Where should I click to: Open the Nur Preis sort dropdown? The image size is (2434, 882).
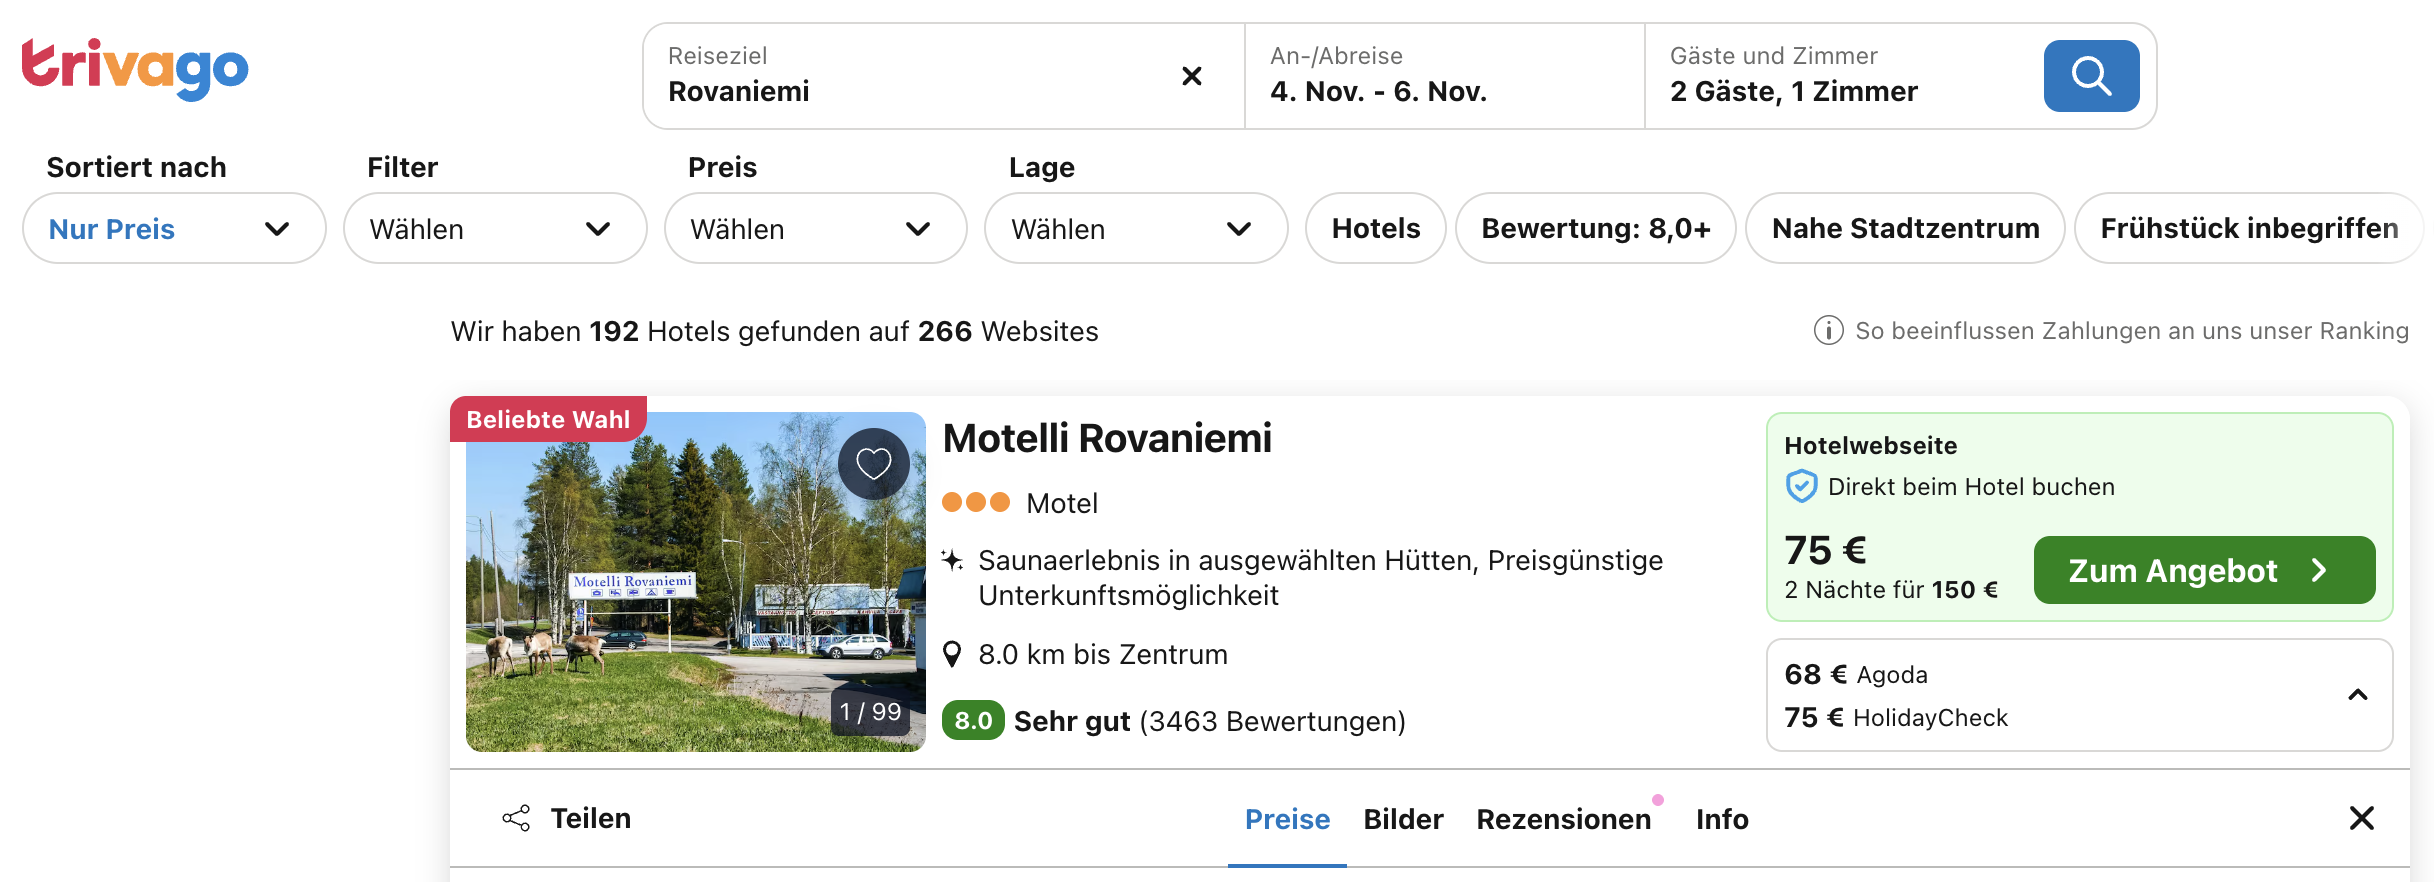(x=174, y=229)
